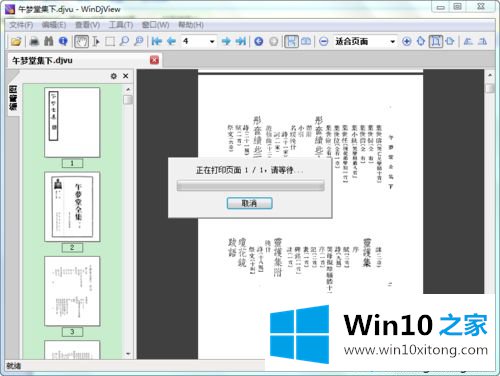The height and width of the screenshot is (376, 500).
Task: Select page 1 thumbnail
Action: (x=72, y=122)
